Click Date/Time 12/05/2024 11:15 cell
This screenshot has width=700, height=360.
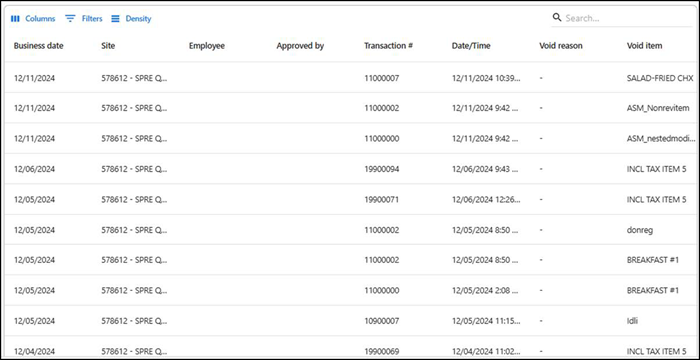point(486,321)
